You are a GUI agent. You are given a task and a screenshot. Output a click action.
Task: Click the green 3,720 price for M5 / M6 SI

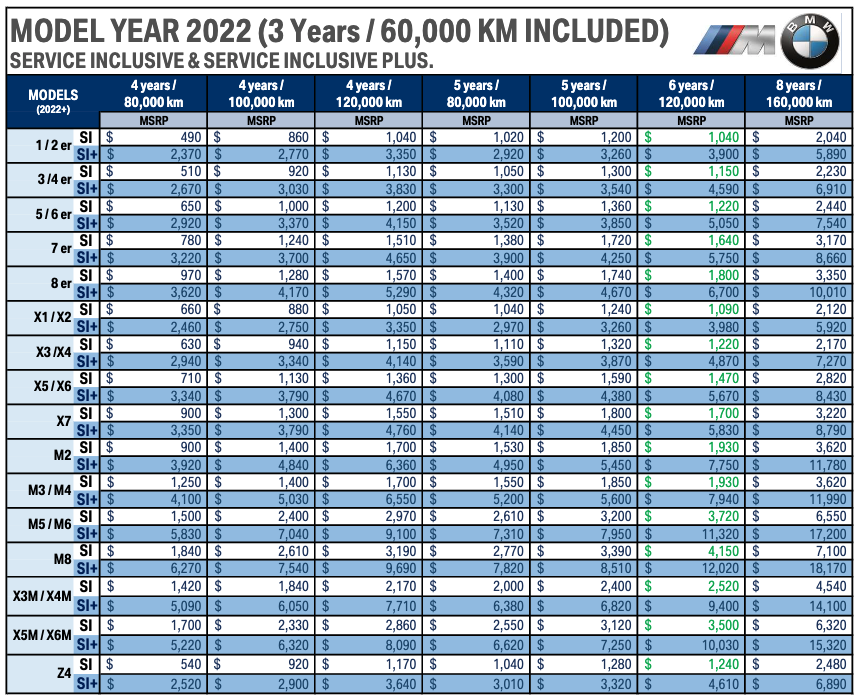coord(724,516)
